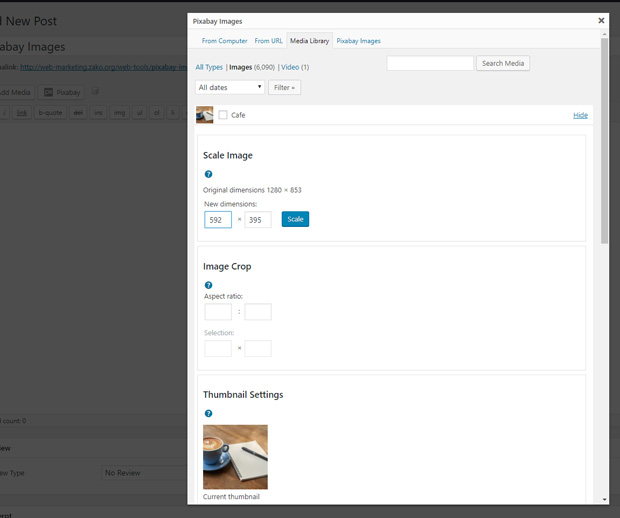Switch to the From URL tab

click(x=268, y=41)
